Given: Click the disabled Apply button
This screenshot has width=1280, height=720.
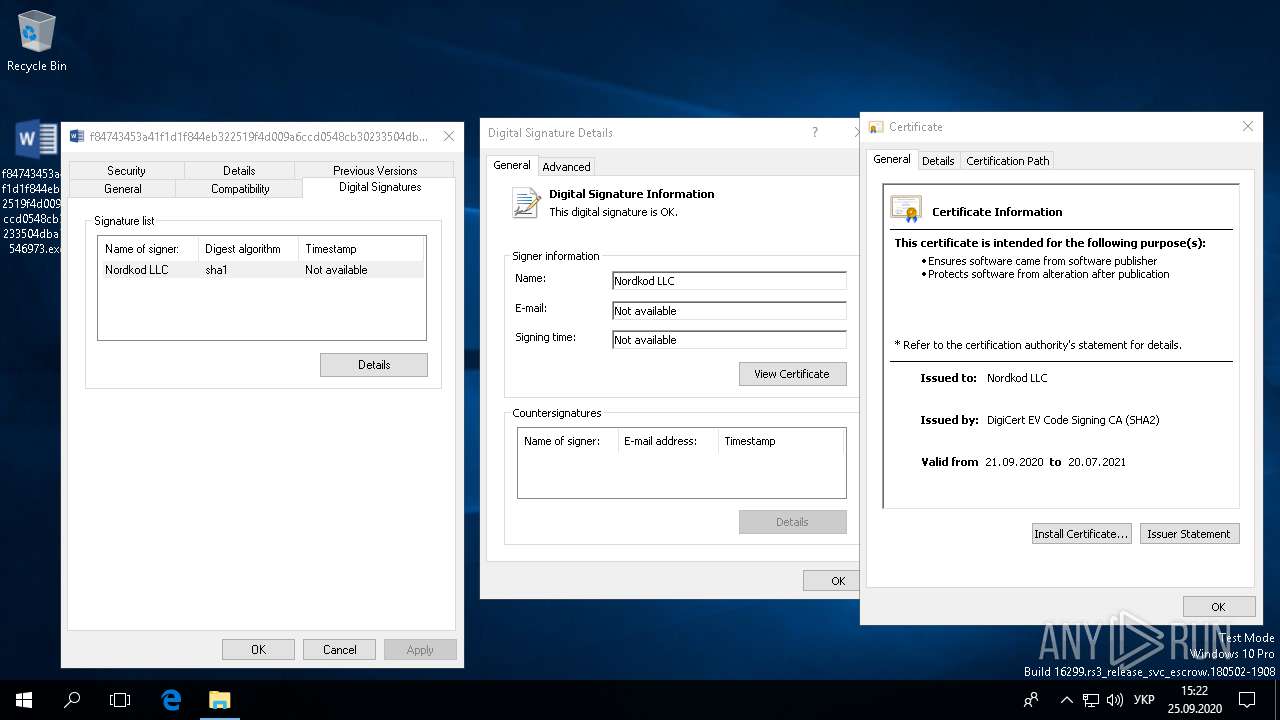Looking at the screenshot, I should pyautogui.click(x=420, y=650).
